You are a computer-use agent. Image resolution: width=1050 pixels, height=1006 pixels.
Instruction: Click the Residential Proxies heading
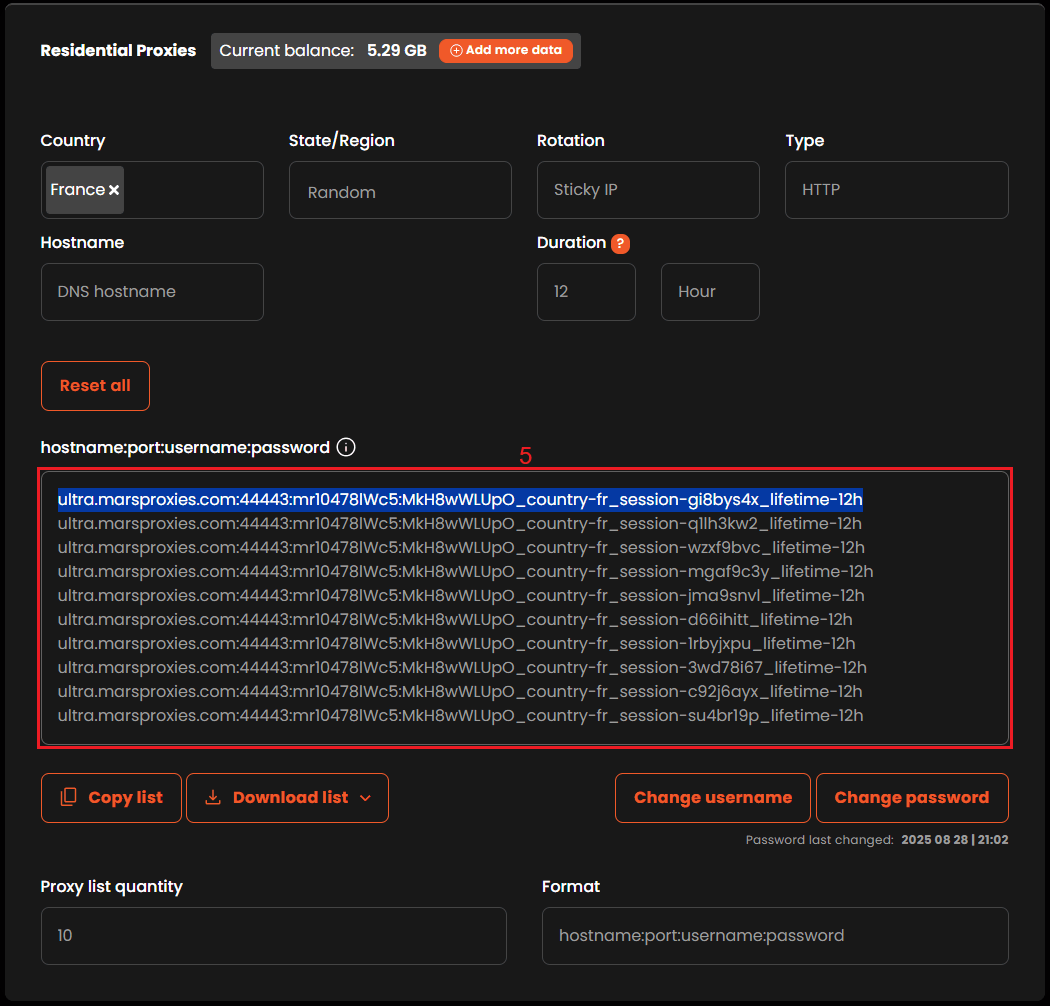pyautogui.click(x=118, y=51)
